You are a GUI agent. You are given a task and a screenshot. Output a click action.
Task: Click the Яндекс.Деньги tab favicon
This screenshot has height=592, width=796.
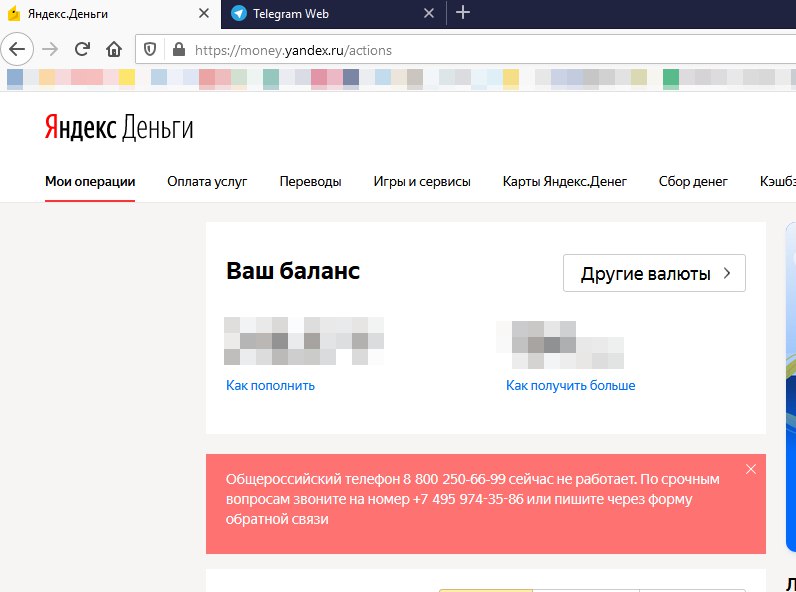coord(14,14)
